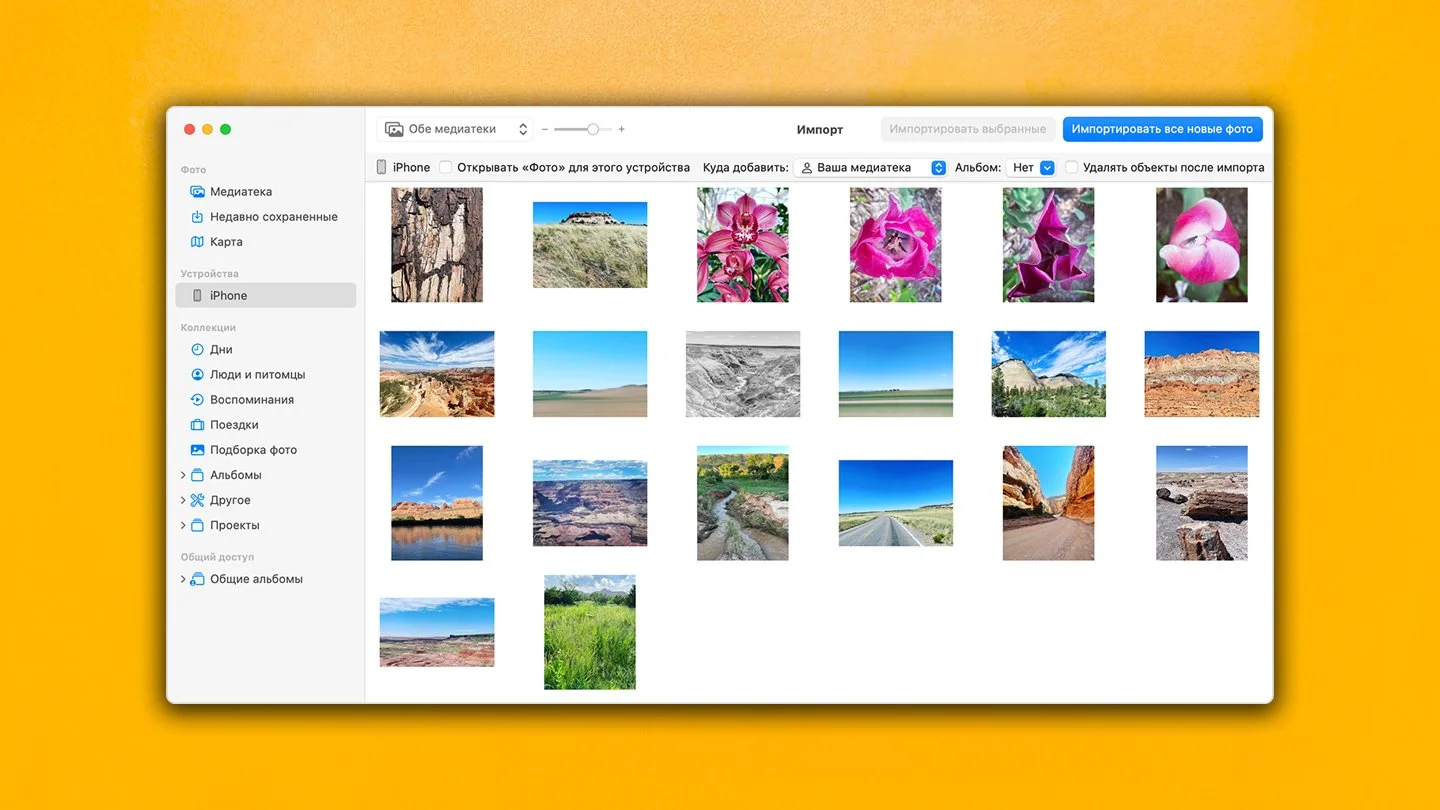This screenshot has width=1440, height=810.
Task: Open the Обе медиатеки library selector
Action: click(x=455, y=129)
